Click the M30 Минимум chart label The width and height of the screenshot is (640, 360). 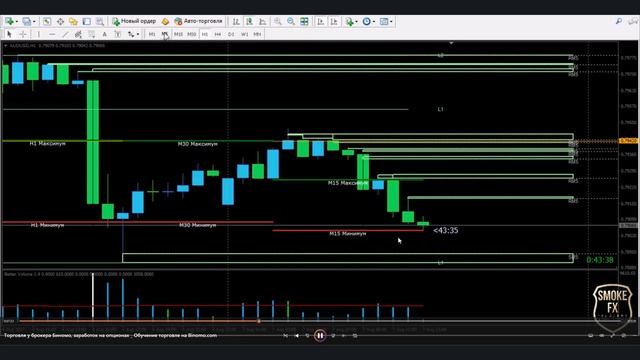click(x=198, y=225)
